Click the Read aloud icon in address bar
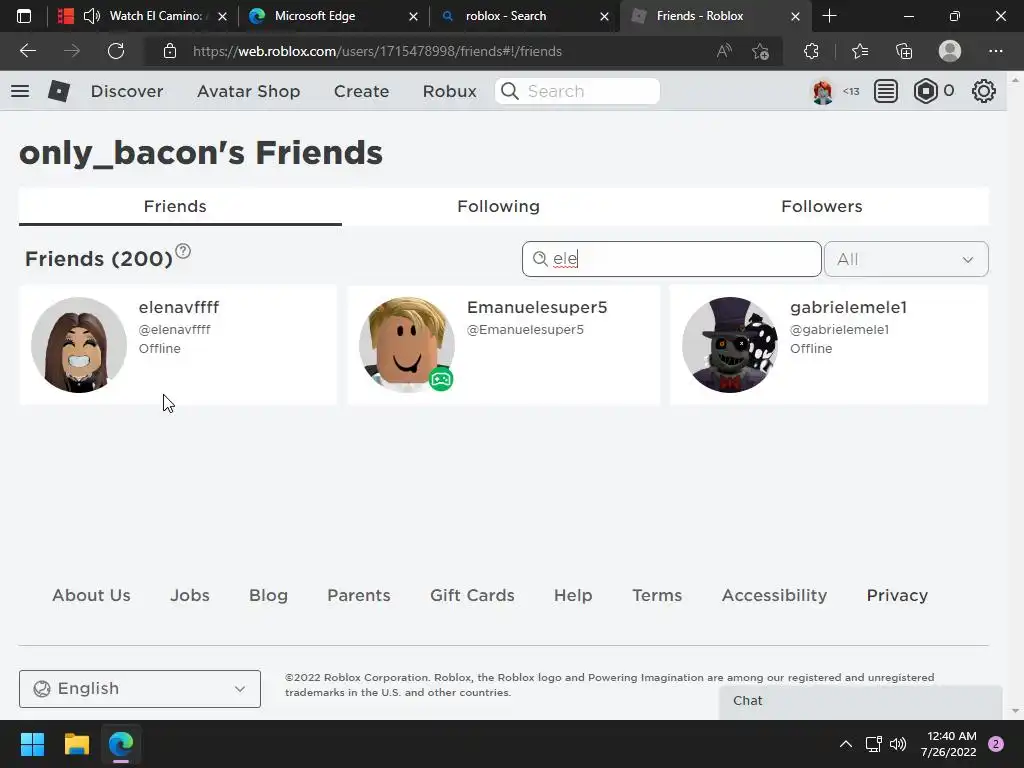Image resolution: width=1024 pixels, height=768 pixels. click(724, 51)
